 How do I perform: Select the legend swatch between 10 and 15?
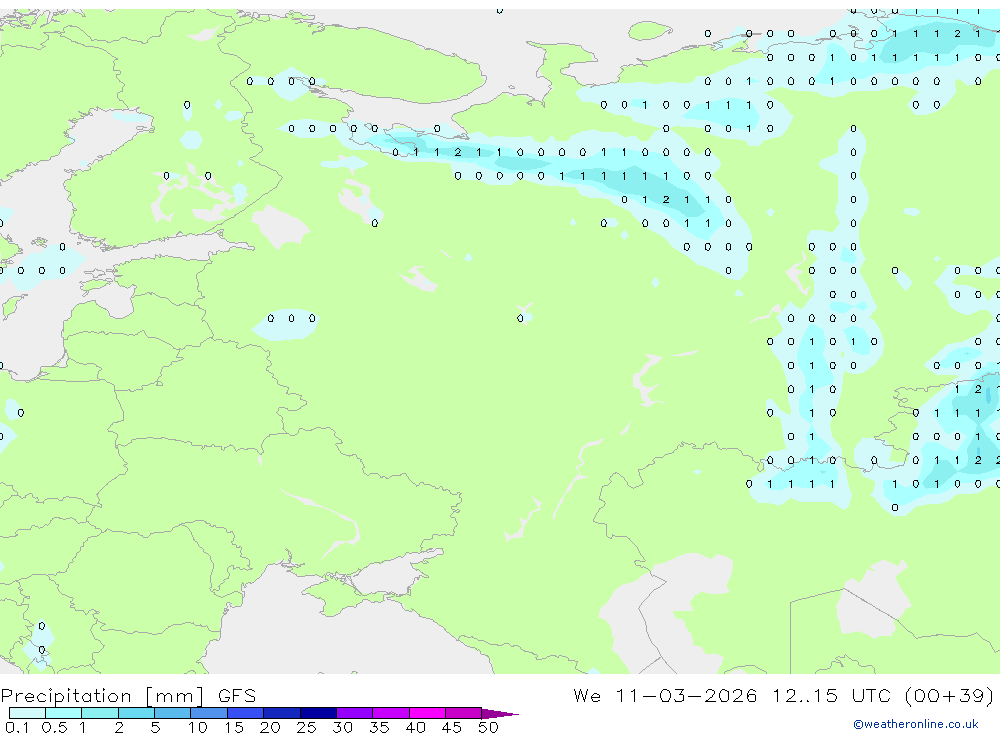(x=209, y=713)
